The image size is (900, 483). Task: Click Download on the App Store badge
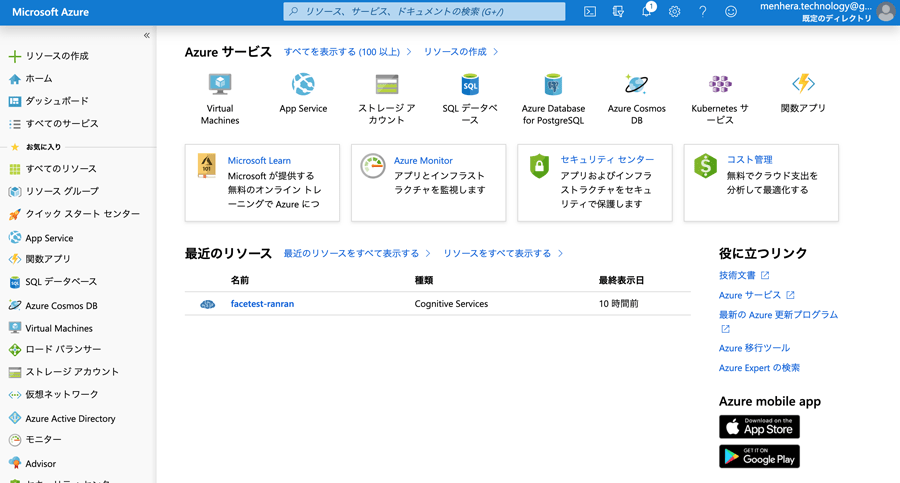click(759, 427)
